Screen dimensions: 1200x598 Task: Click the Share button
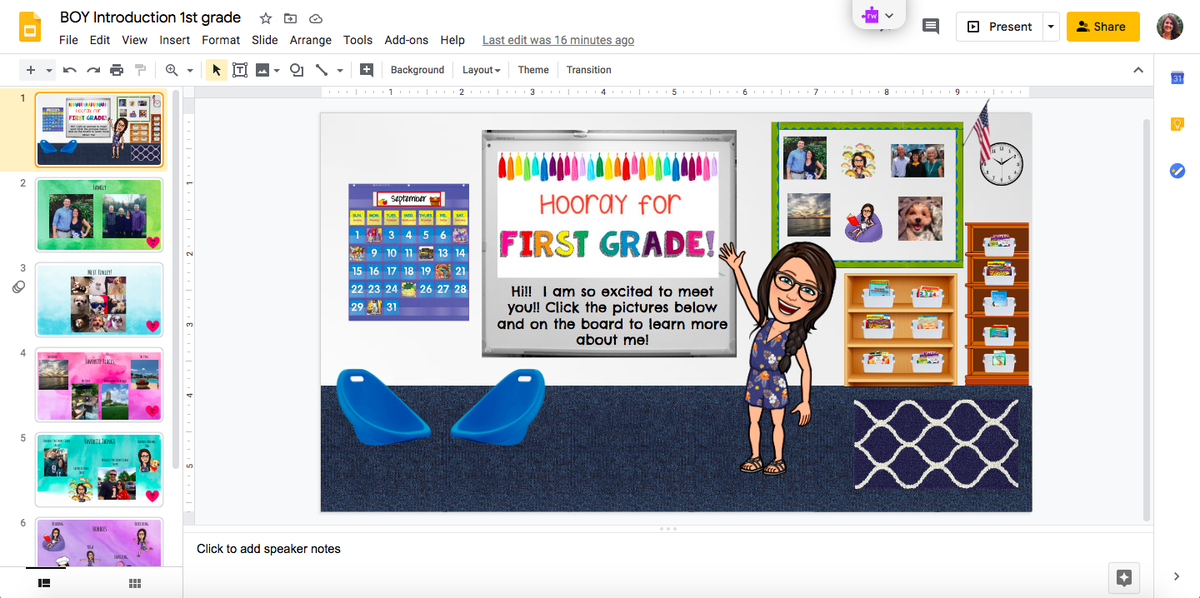1103,27
